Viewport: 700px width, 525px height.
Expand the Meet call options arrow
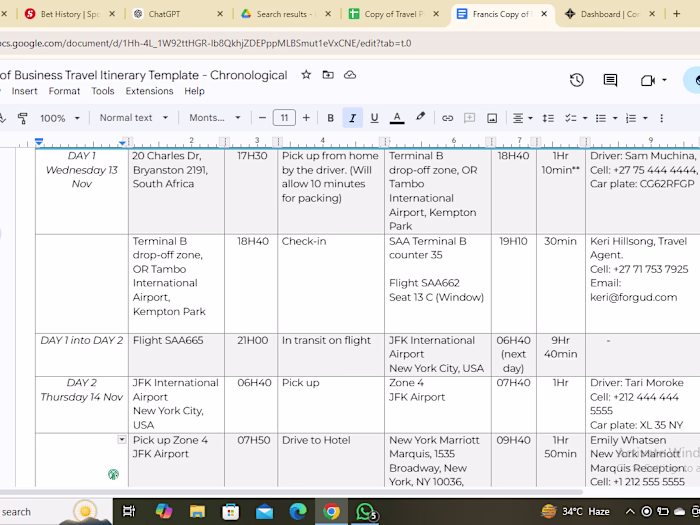pyautogui.click(x=664, y=80)
